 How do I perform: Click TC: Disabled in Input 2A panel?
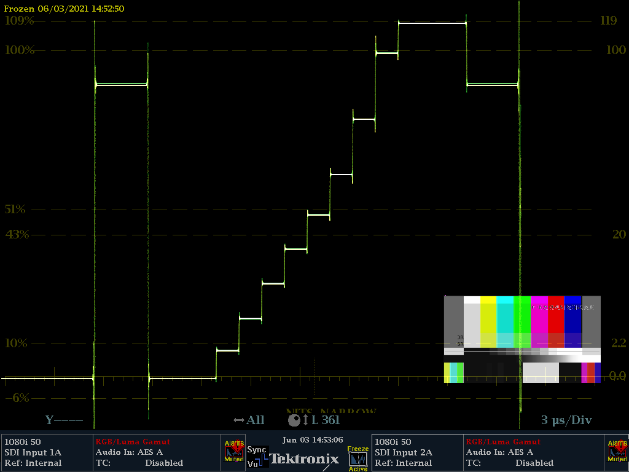pyautogui.click(x=509, y=463)
